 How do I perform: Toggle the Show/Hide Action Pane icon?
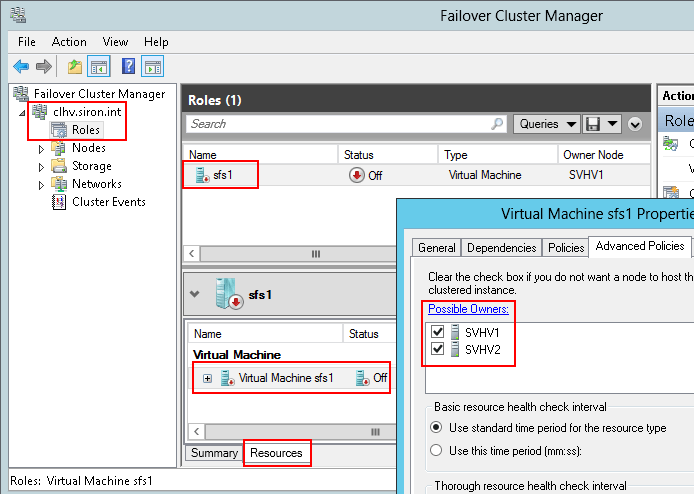tap(153, 67)
